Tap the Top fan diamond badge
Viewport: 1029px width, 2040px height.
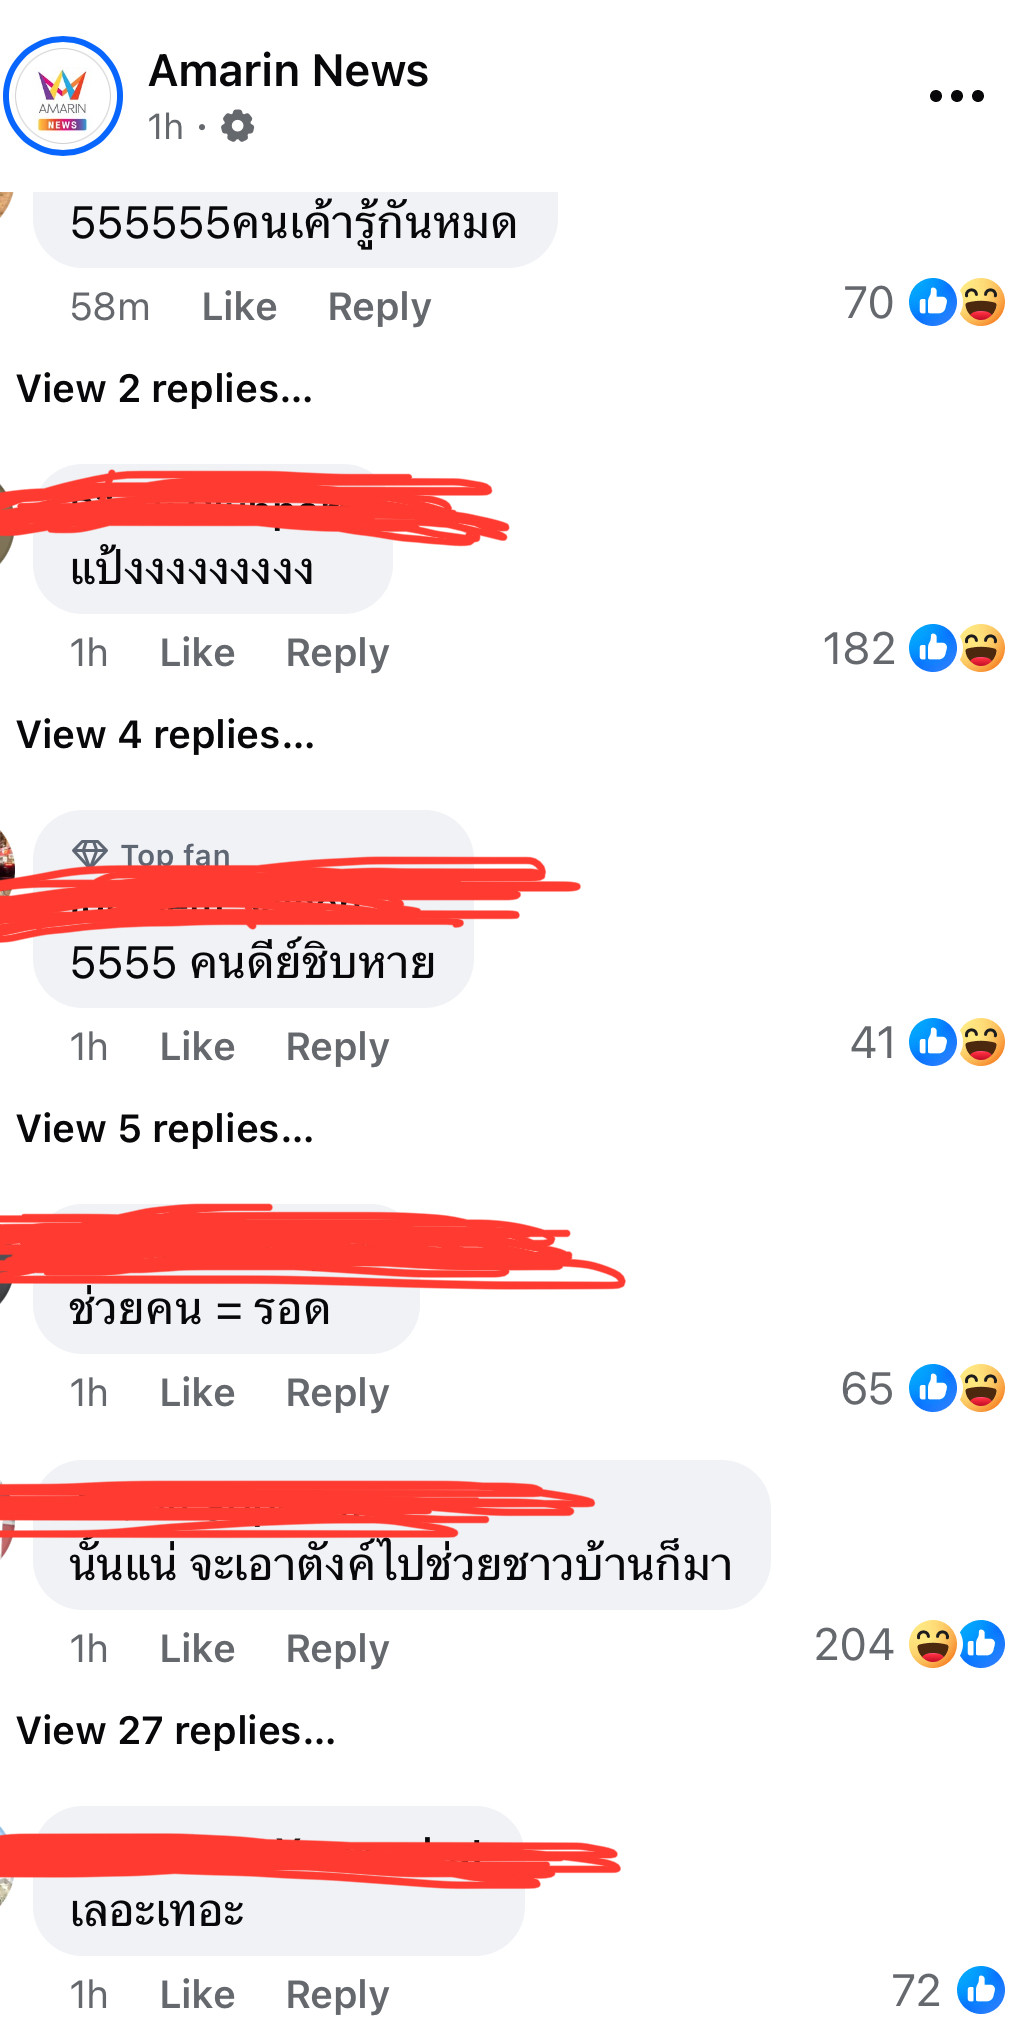click(90, 854)
